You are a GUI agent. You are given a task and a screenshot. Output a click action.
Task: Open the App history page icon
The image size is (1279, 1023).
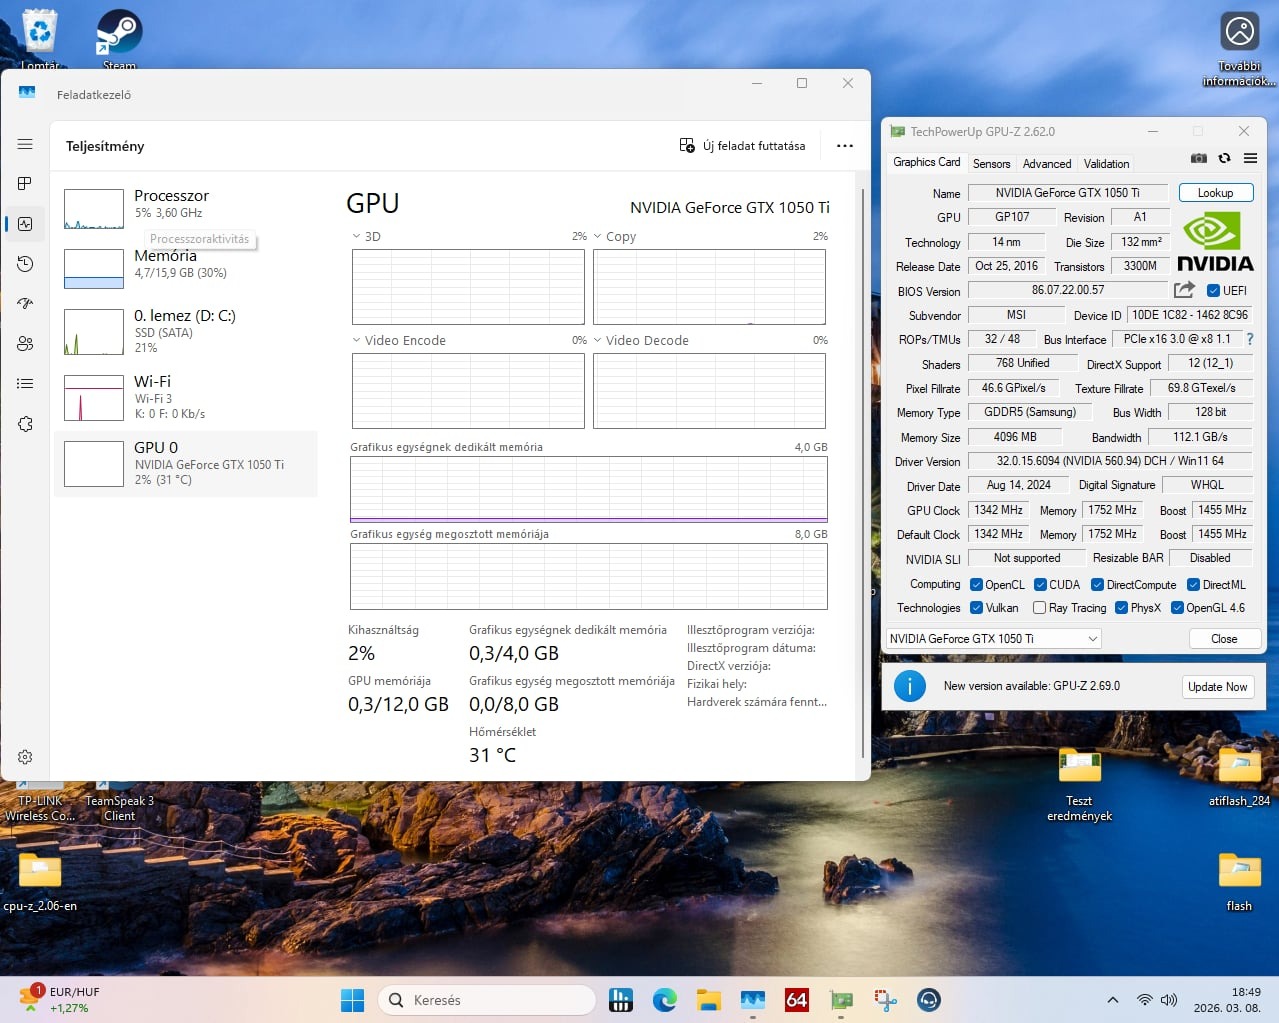25,264
